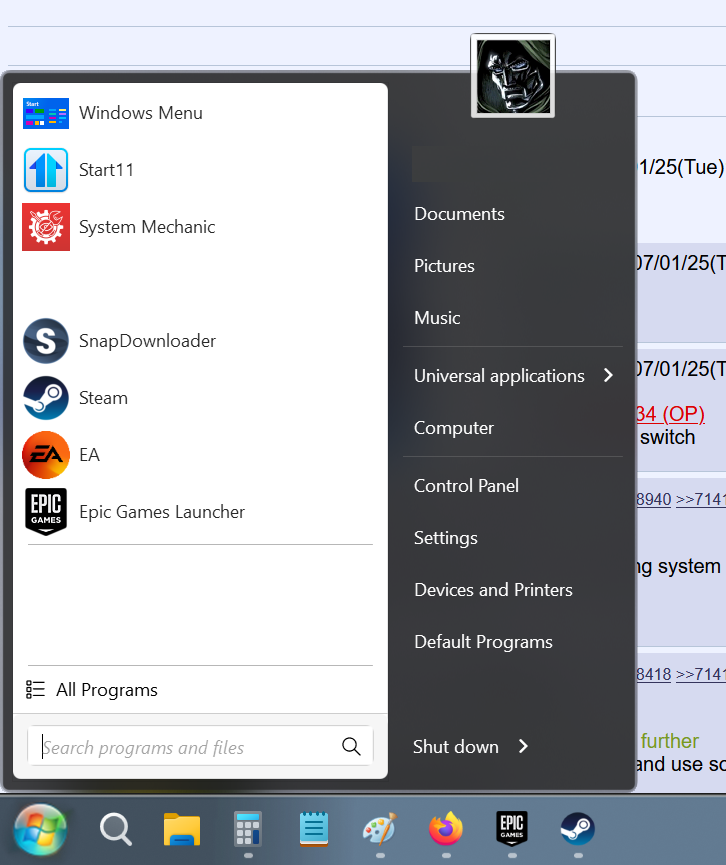Click the All Programs list icon
Viewport: 726px width, 865px height.
click(35, 690)
